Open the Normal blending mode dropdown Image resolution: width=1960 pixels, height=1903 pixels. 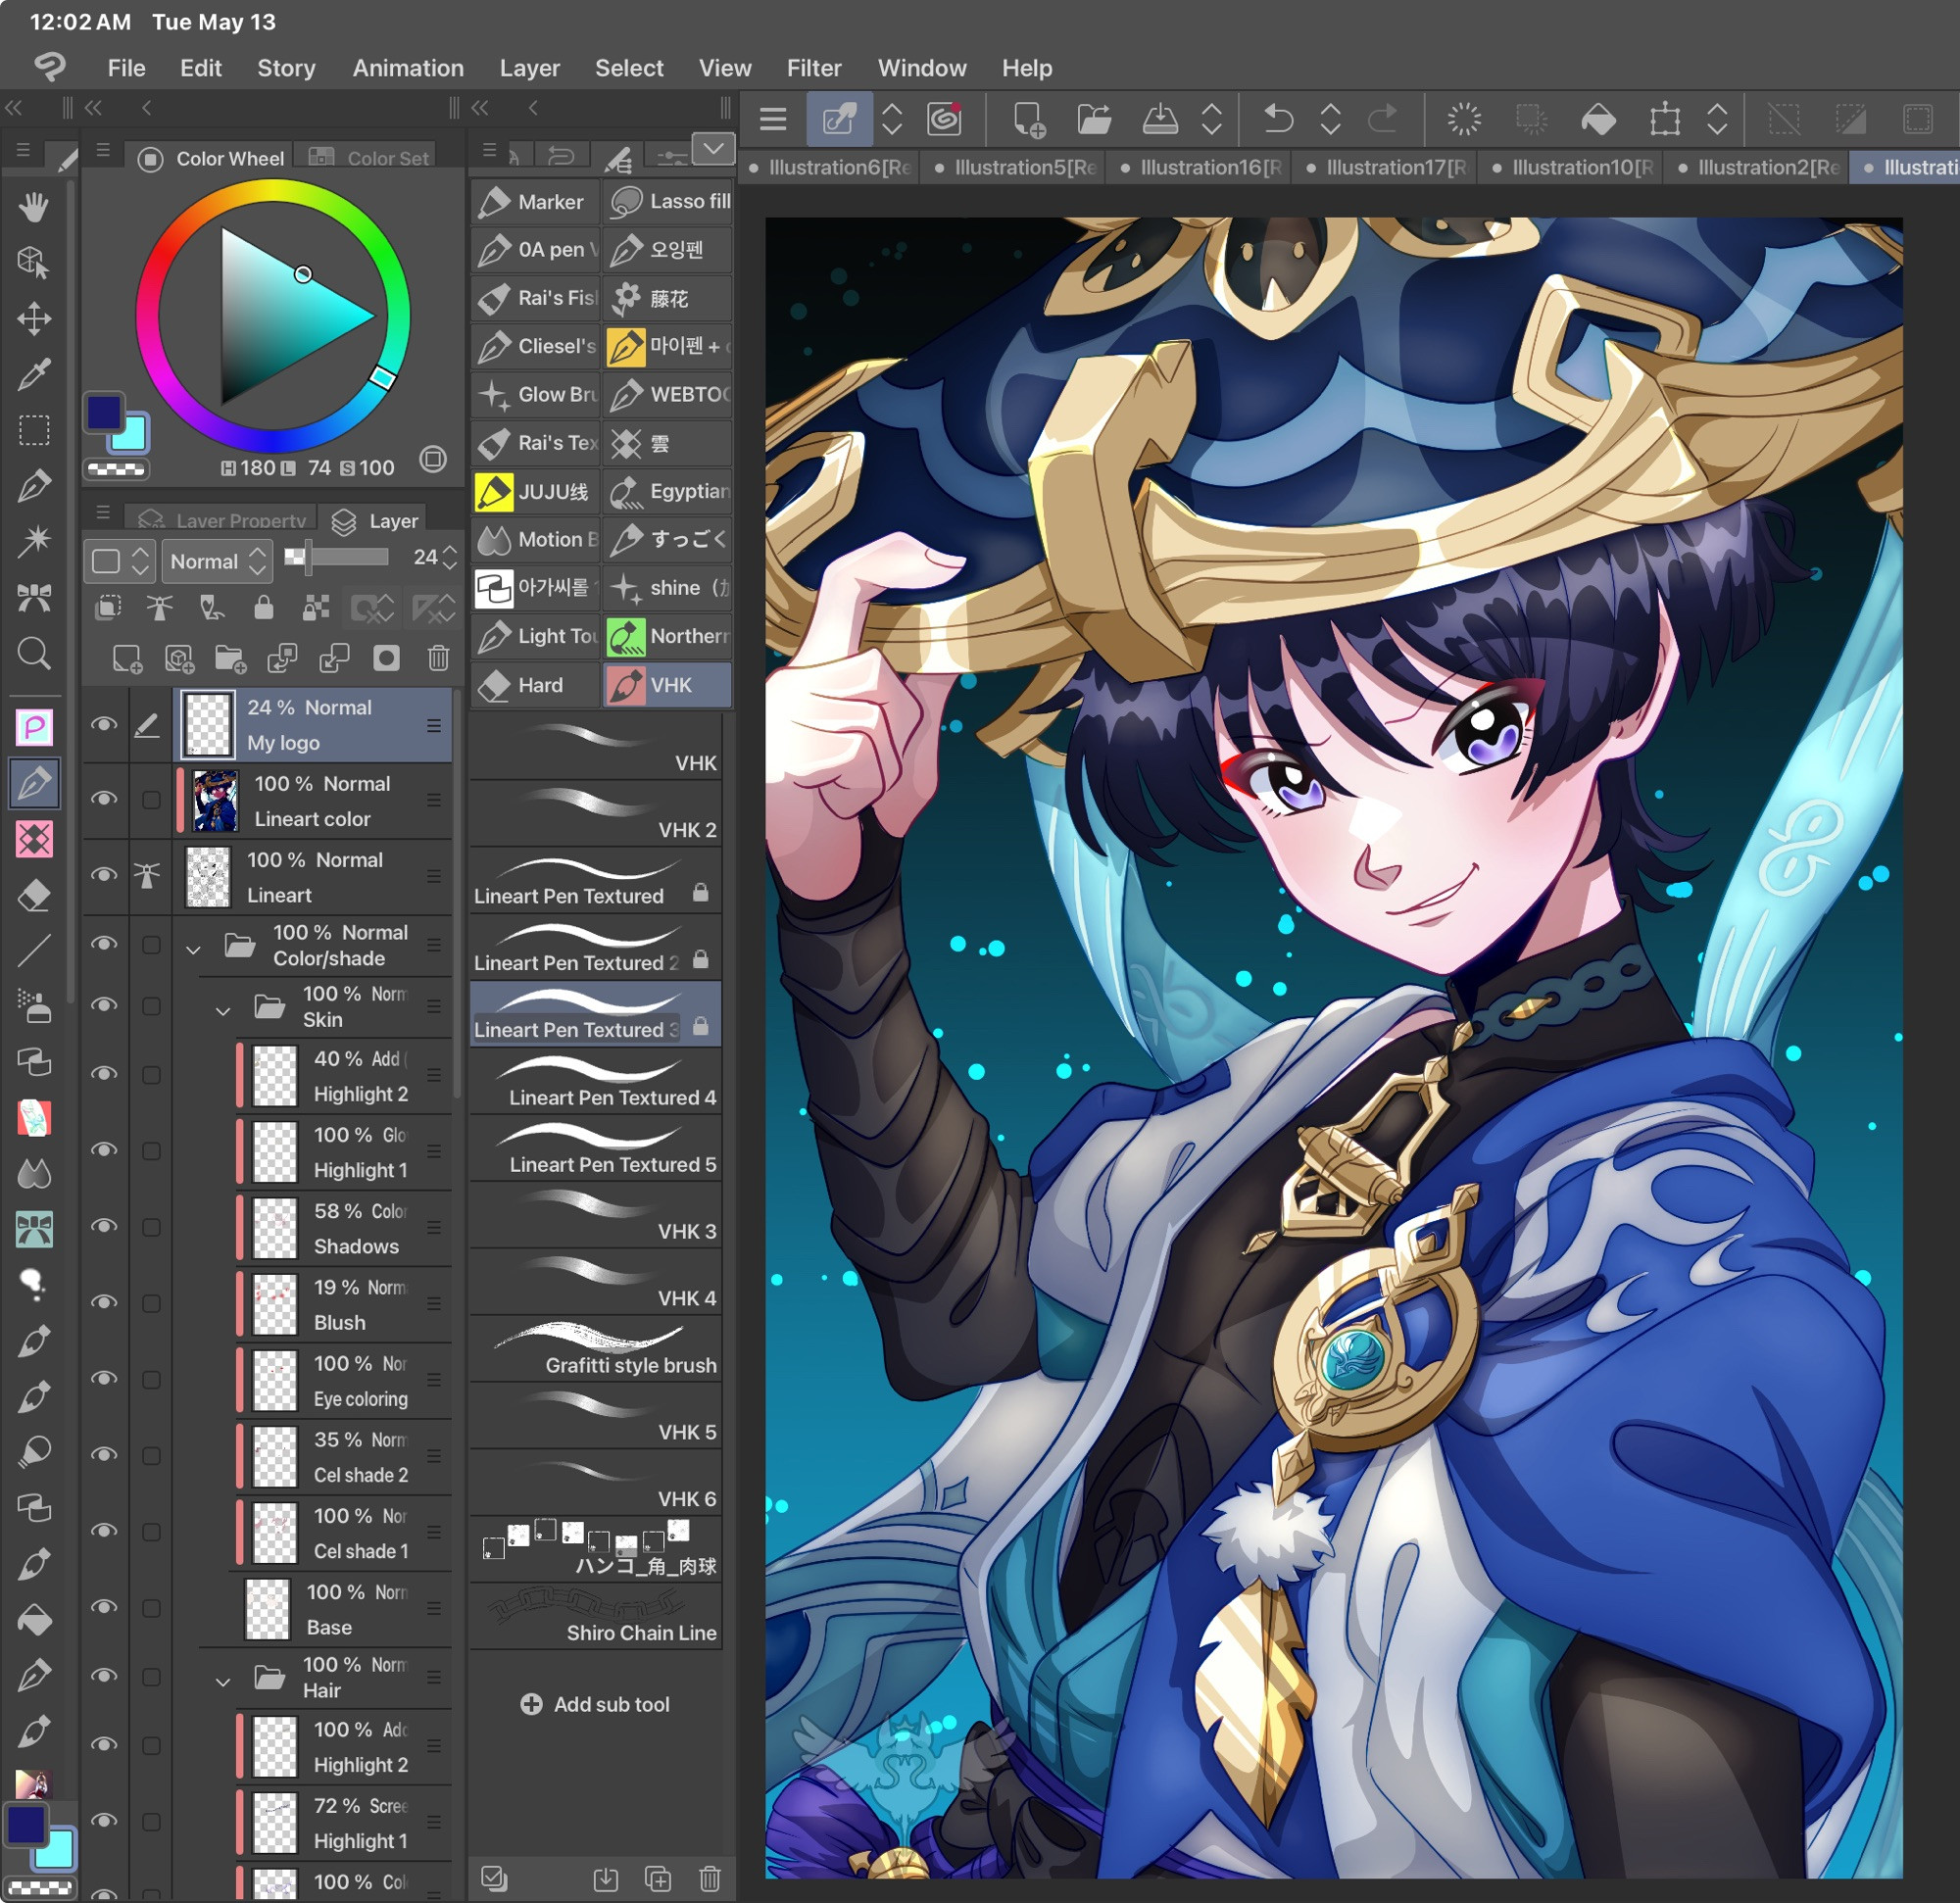[217, 561]
